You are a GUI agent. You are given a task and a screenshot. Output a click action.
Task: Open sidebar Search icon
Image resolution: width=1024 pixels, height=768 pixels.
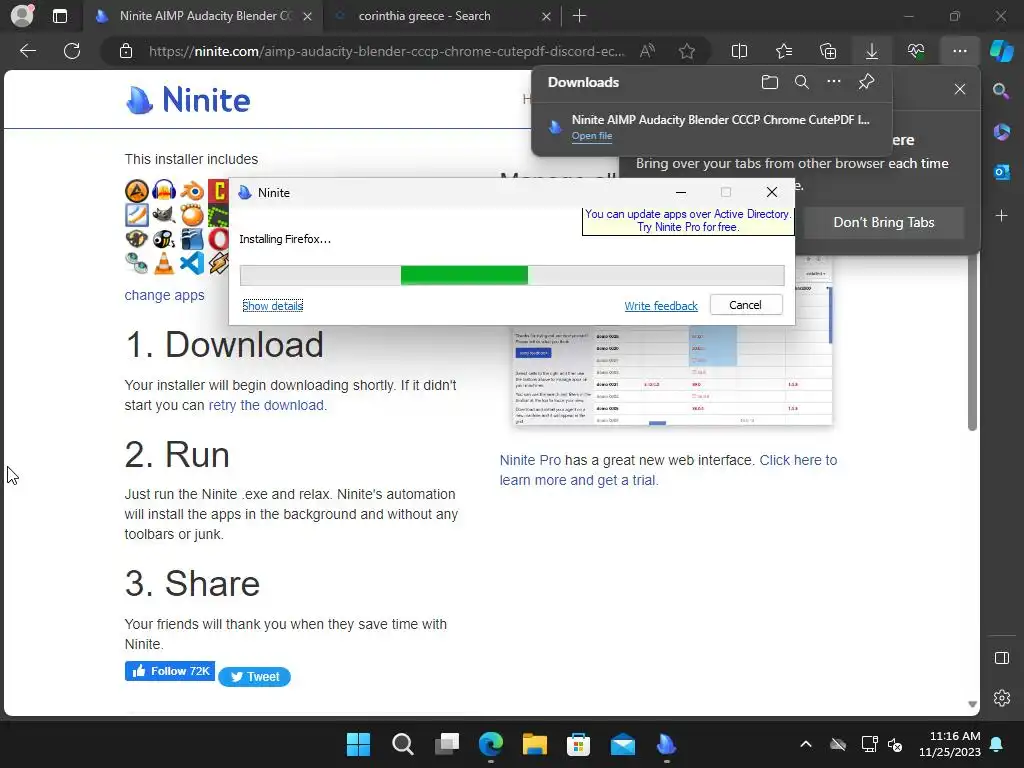pyautogui.click(x=1001, y=91)
